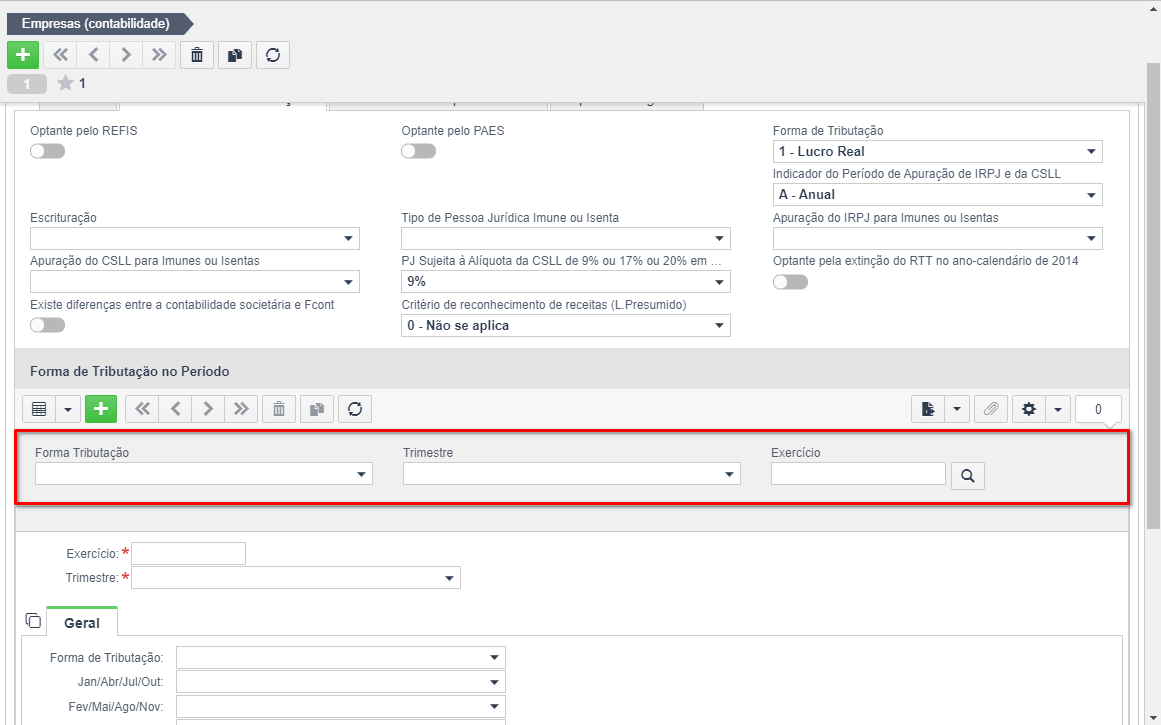Delete period entry with trash icon

279,409
